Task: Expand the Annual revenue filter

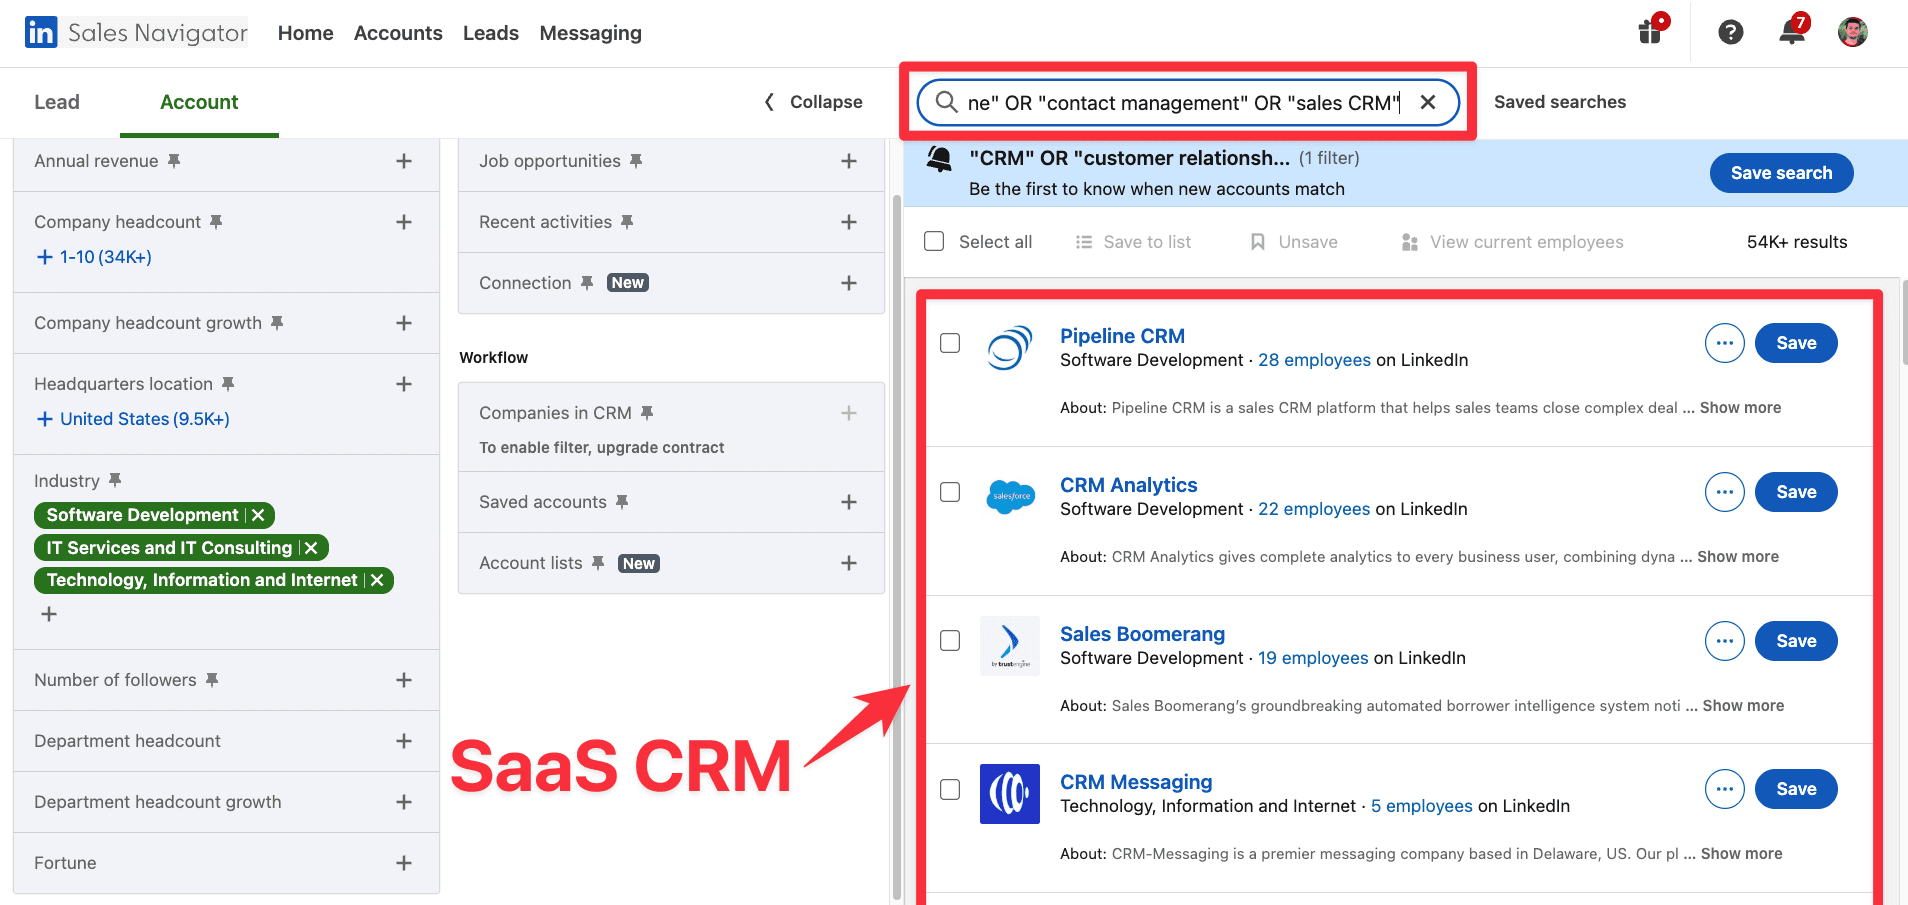Action: (x=404, y=161)
